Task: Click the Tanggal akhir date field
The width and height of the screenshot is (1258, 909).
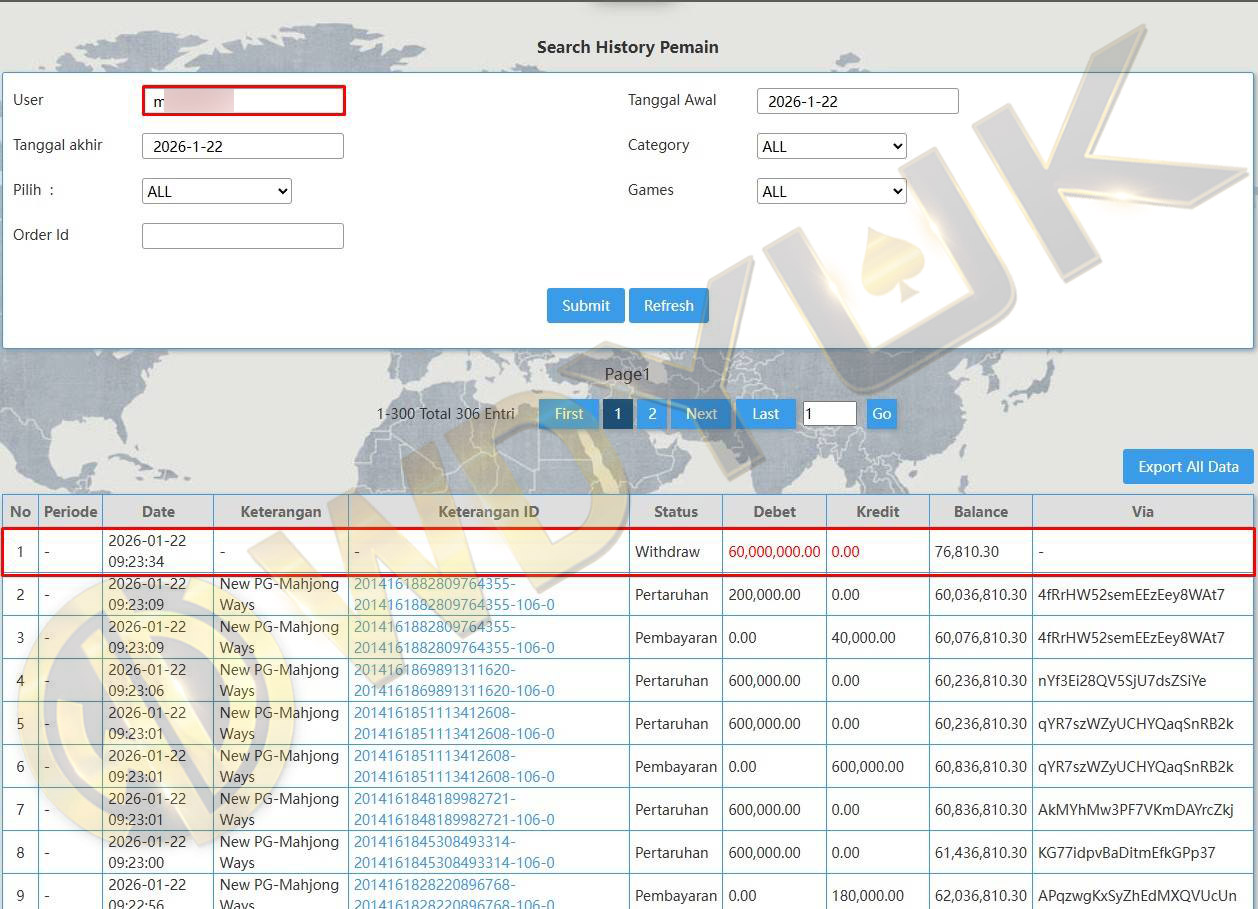Action: pos(243,146)
